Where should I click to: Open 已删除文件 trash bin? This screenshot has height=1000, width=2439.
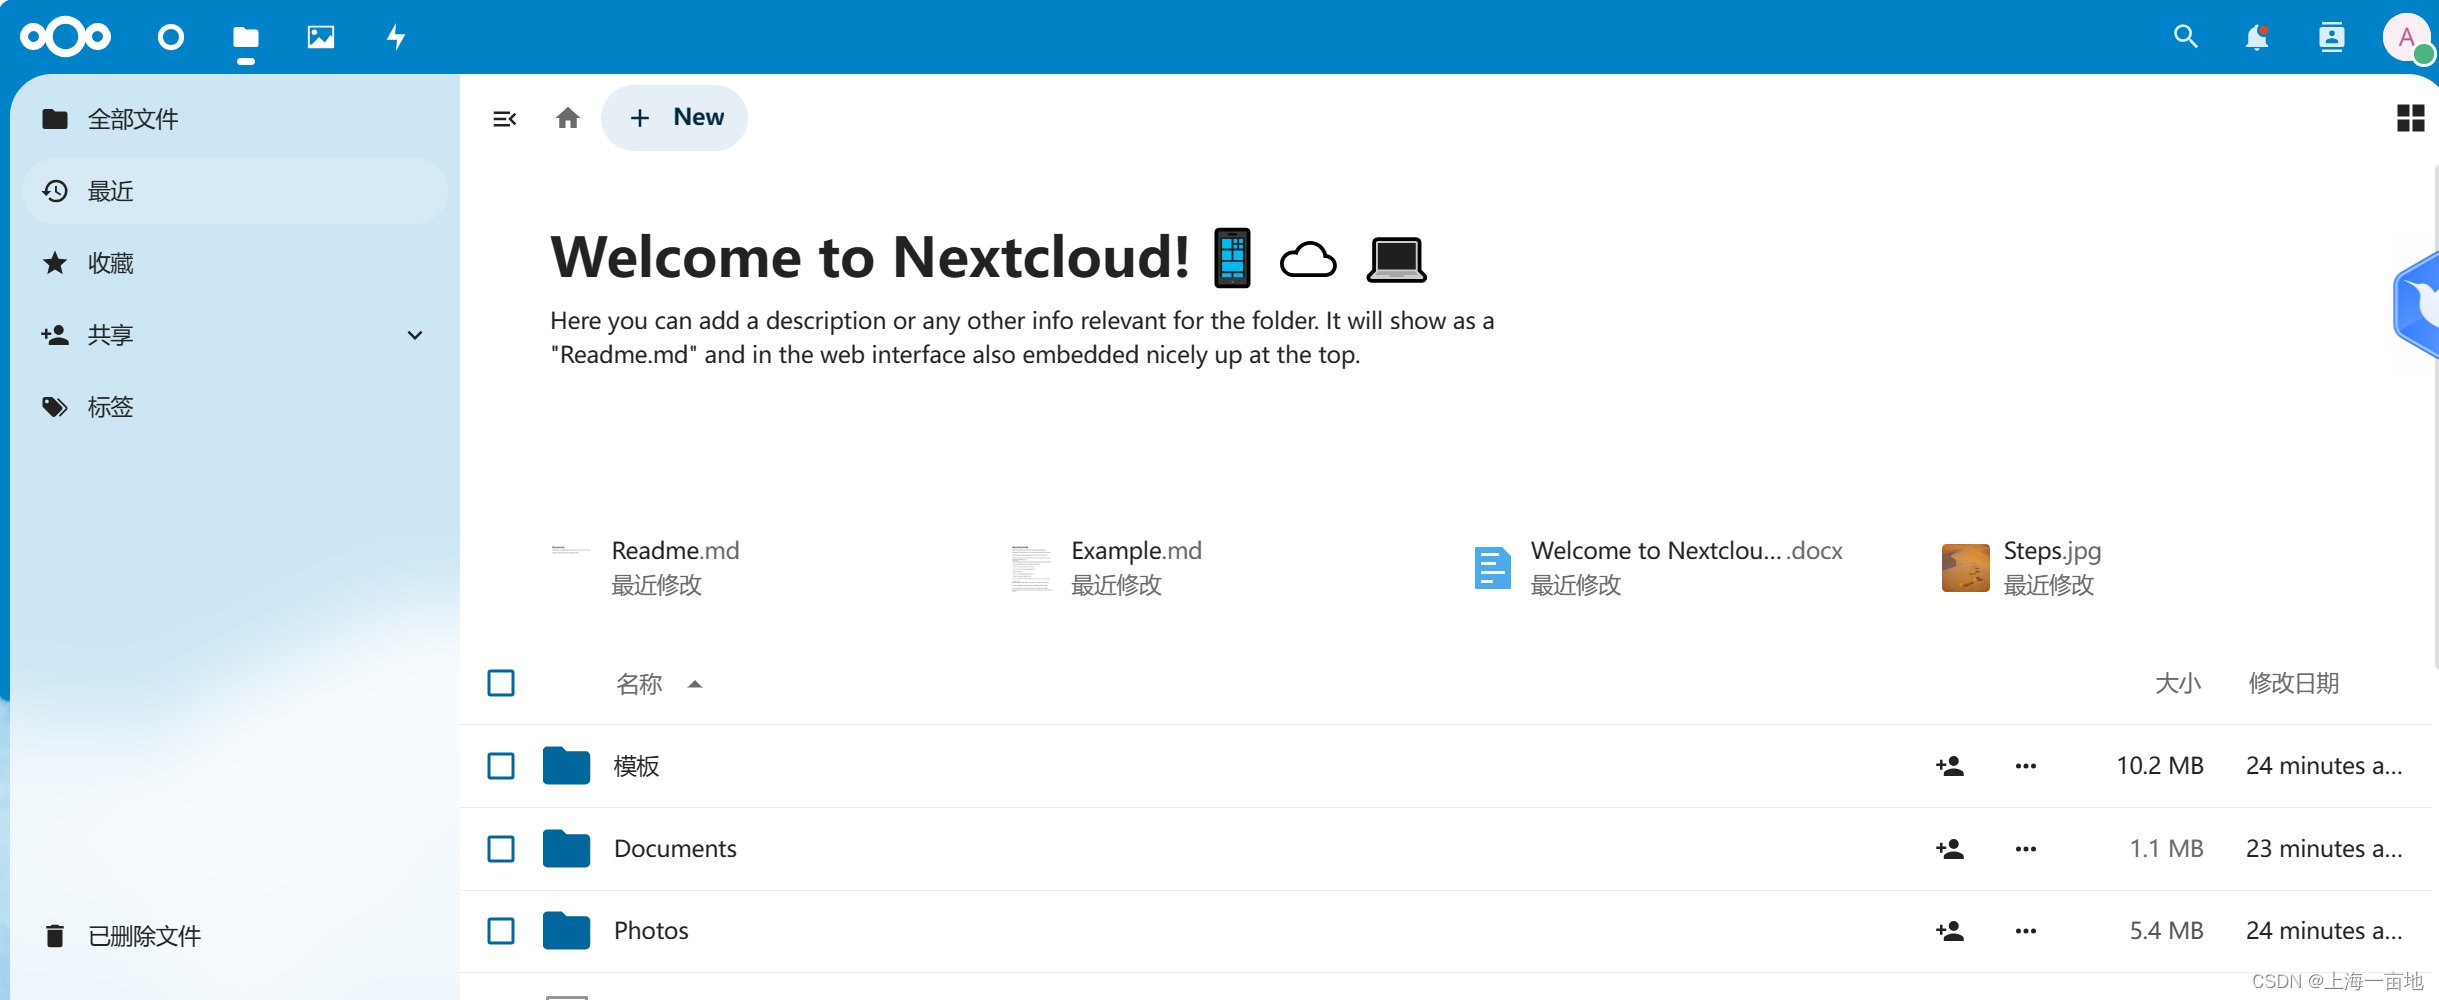234,936
